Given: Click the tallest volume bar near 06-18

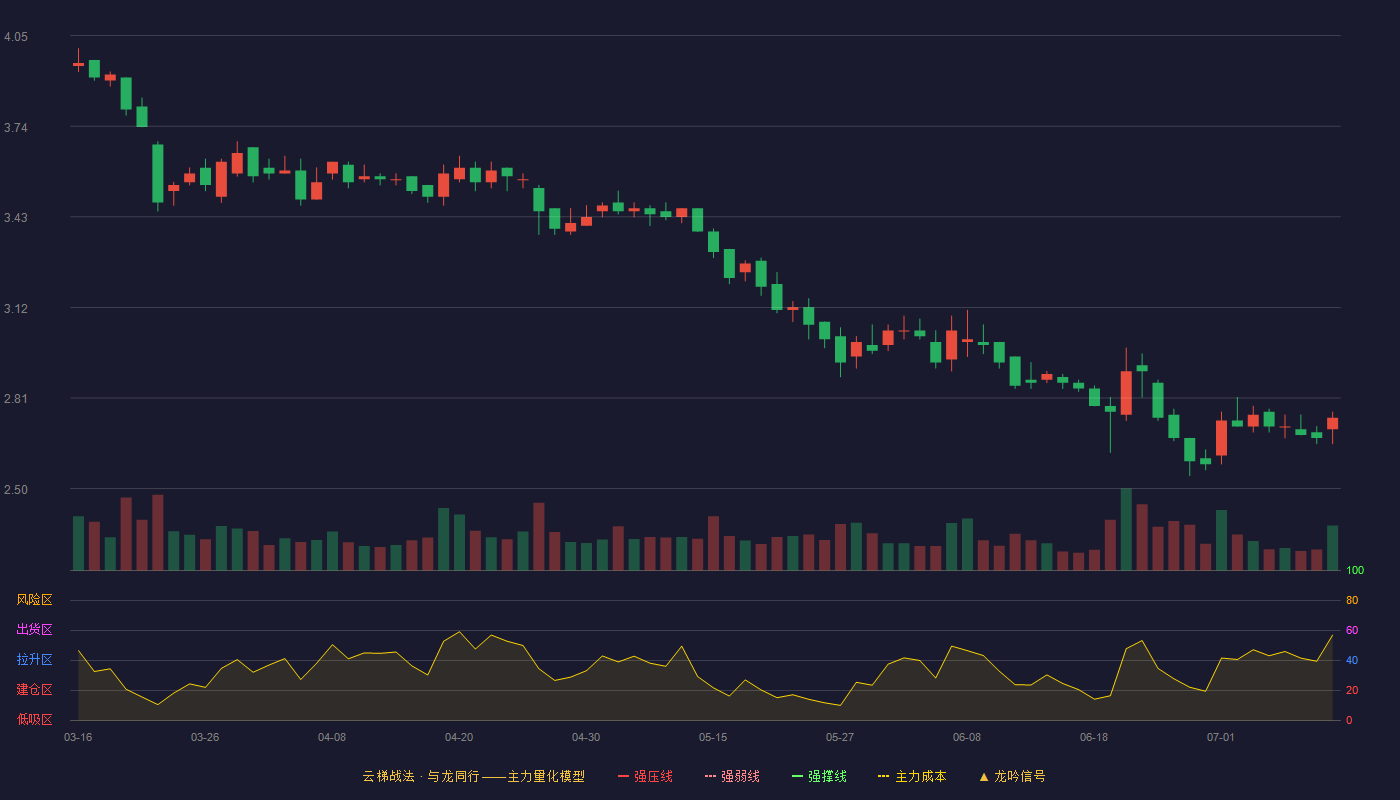Looking at the screenshot, I should point(1126,529).
